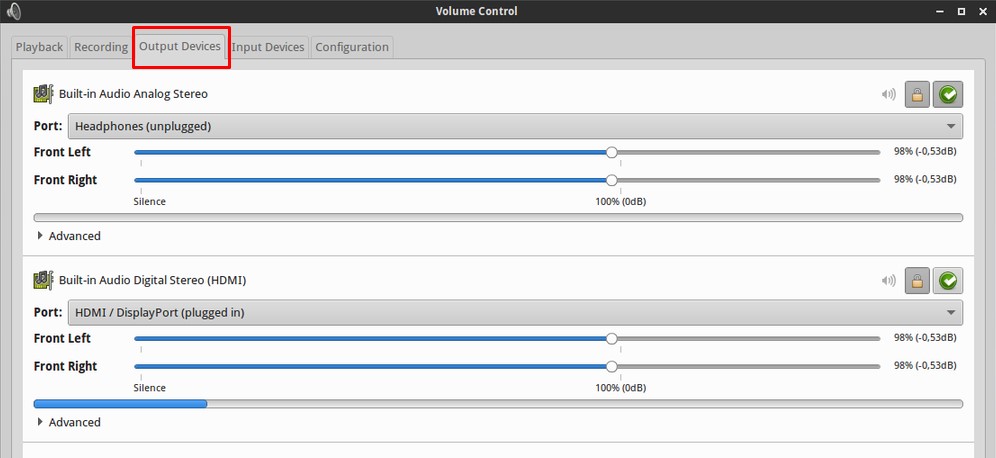This screenshot has height=458, width=996.
Task: Click the Analog Stereo Front Left volume slider
Action: click(x=611, y=152)
